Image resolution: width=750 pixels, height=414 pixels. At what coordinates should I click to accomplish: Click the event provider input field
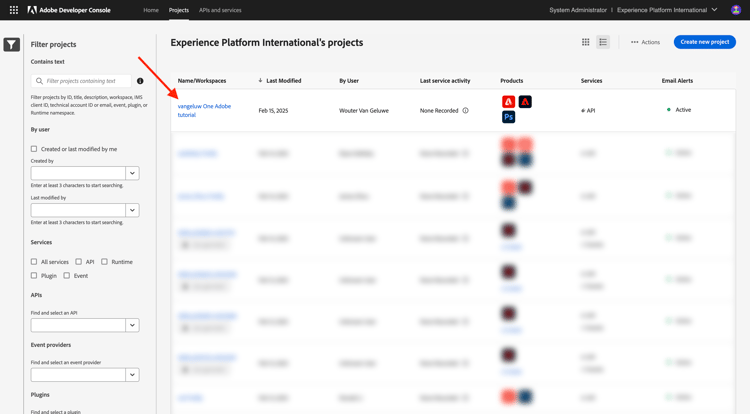pyautogui.click(x=78, y=375)
